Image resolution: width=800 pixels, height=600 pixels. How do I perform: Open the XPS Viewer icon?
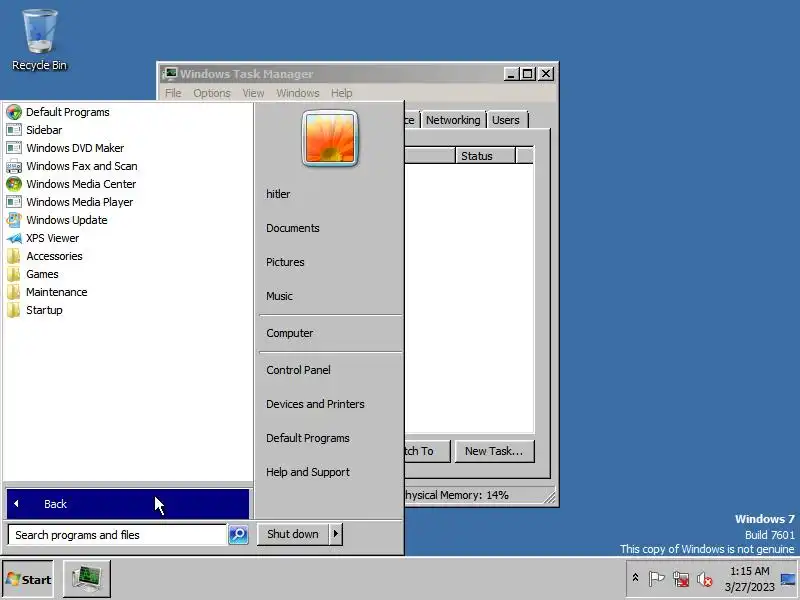click(14, 238)
